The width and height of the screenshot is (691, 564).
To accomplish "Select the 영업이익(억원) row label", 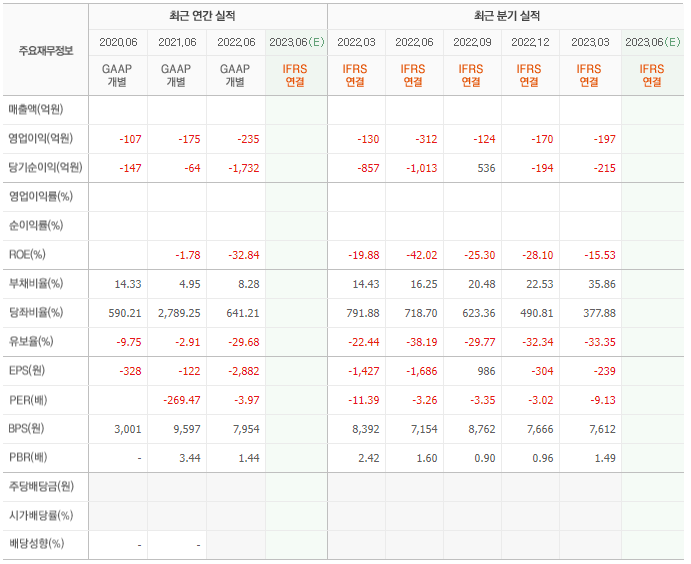I will 41,138.
